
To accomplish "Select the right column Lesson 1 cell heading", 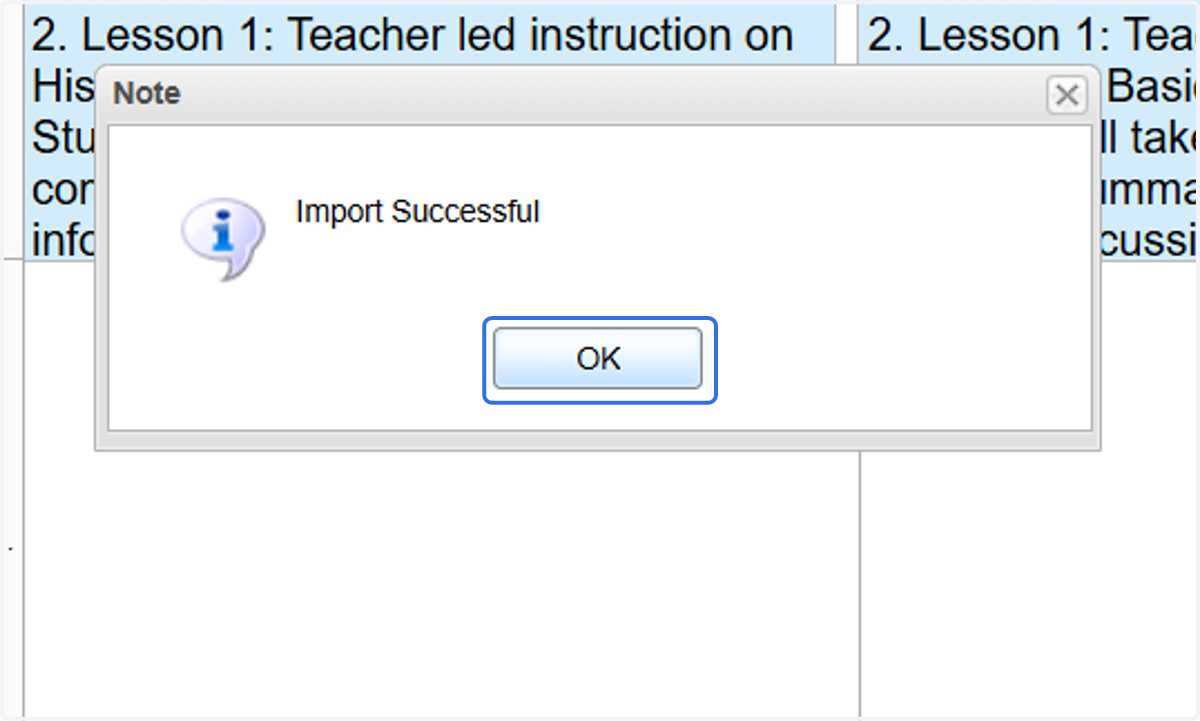I will click(x=1031, y=36).
